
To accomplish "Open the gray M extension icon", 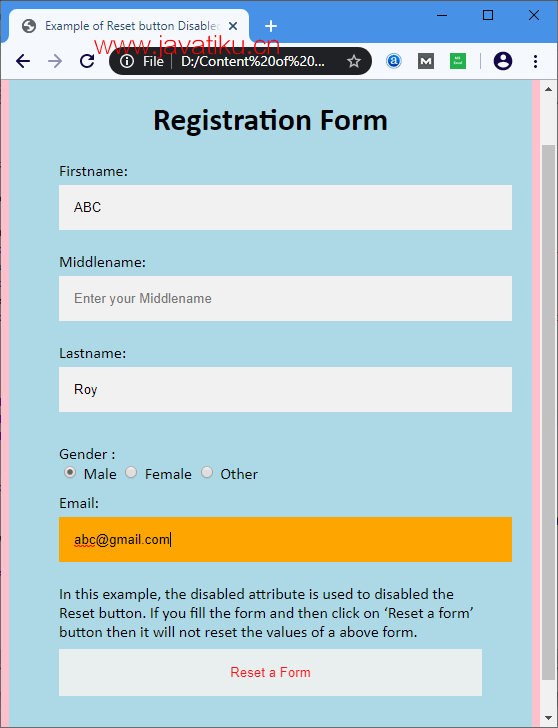I will click(x=426, y=61).
